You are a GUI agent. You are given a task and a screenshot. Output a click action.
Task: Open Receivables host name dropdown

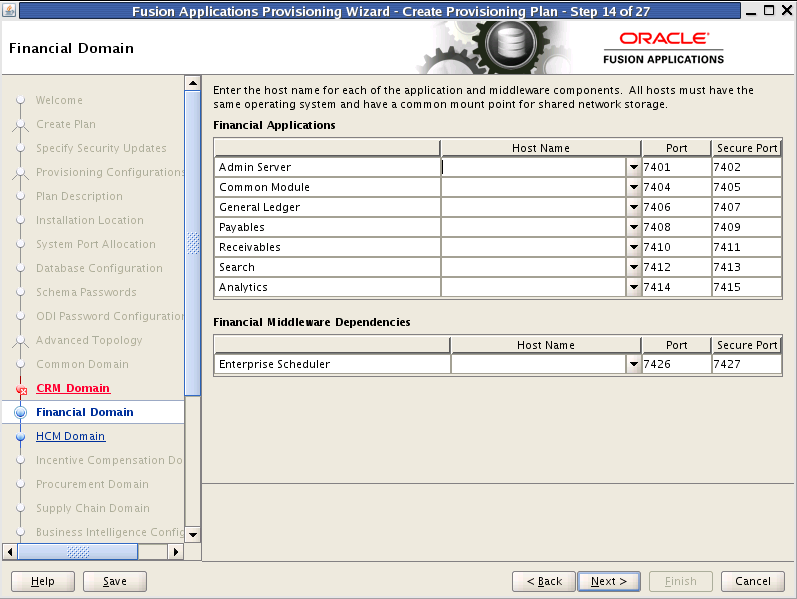coord(633,247)
